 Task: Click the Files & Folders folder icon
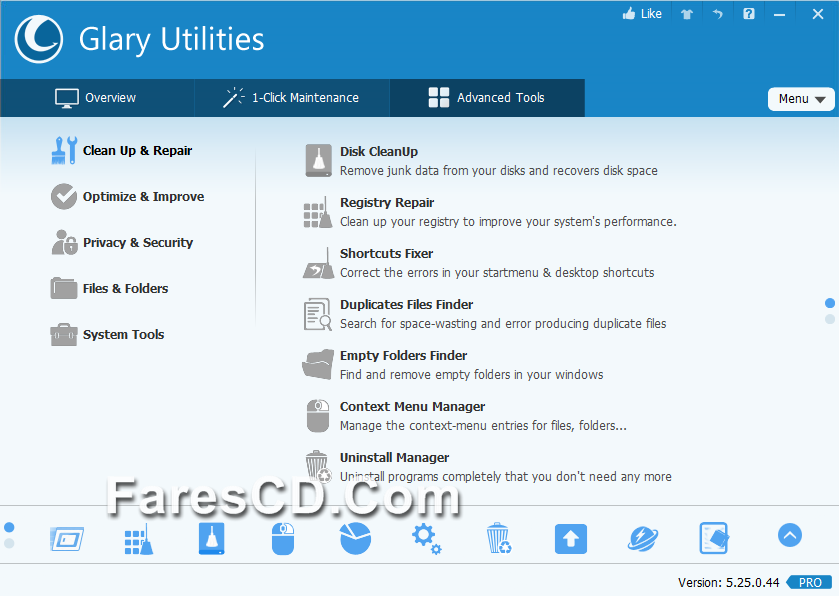point(64,288)
